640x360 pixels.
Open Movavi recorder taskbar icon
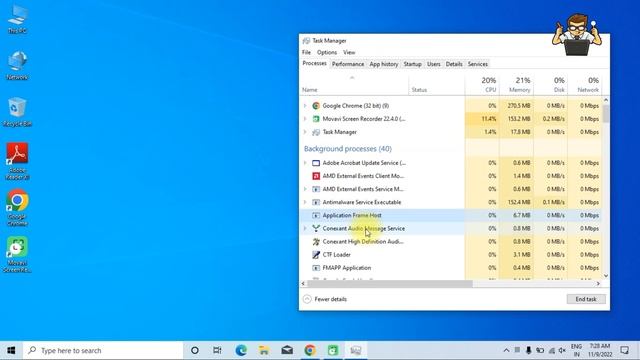[333, 350]
